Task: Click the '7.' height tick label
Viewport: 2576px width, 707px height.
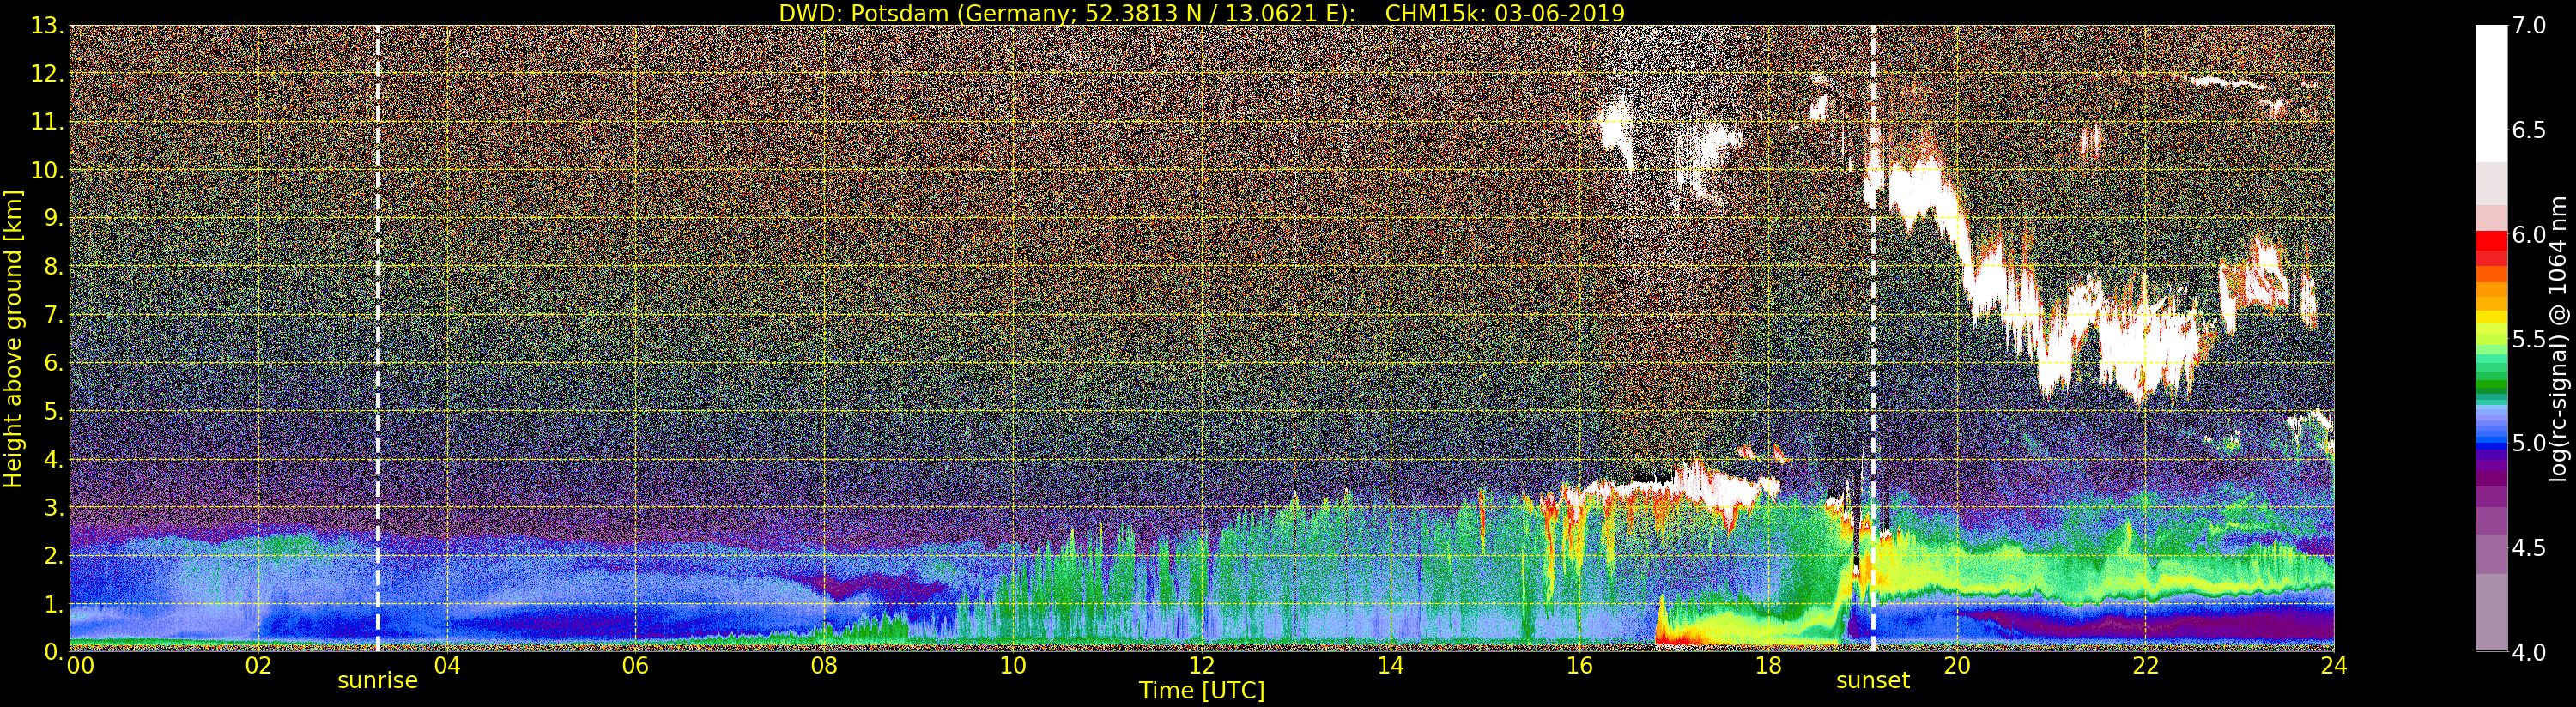Action: [54, 315]
